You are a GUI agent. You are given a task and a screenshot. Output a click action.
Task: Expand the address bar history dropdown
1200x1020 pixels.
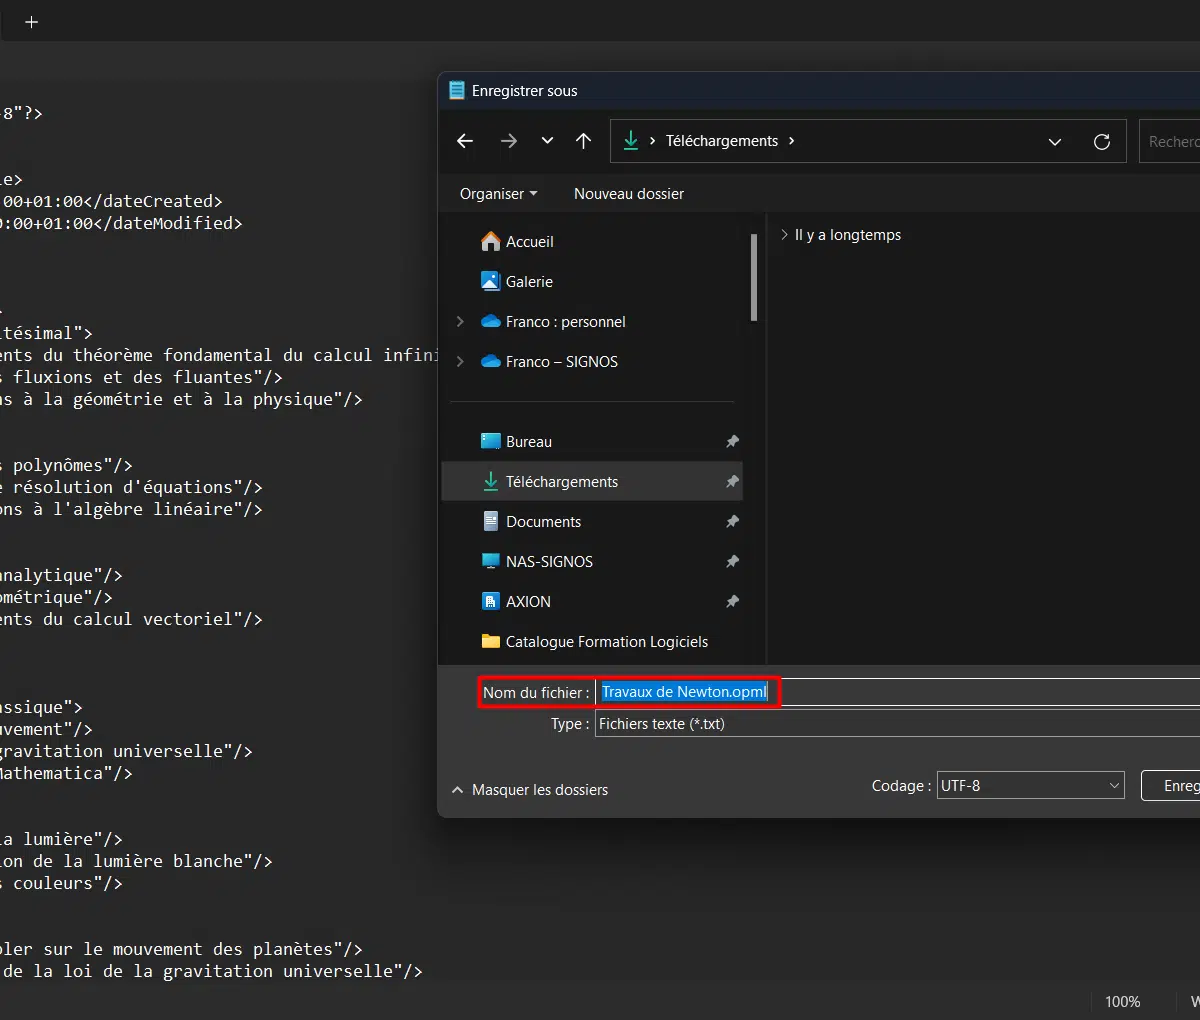click(x=1054, y=142)
